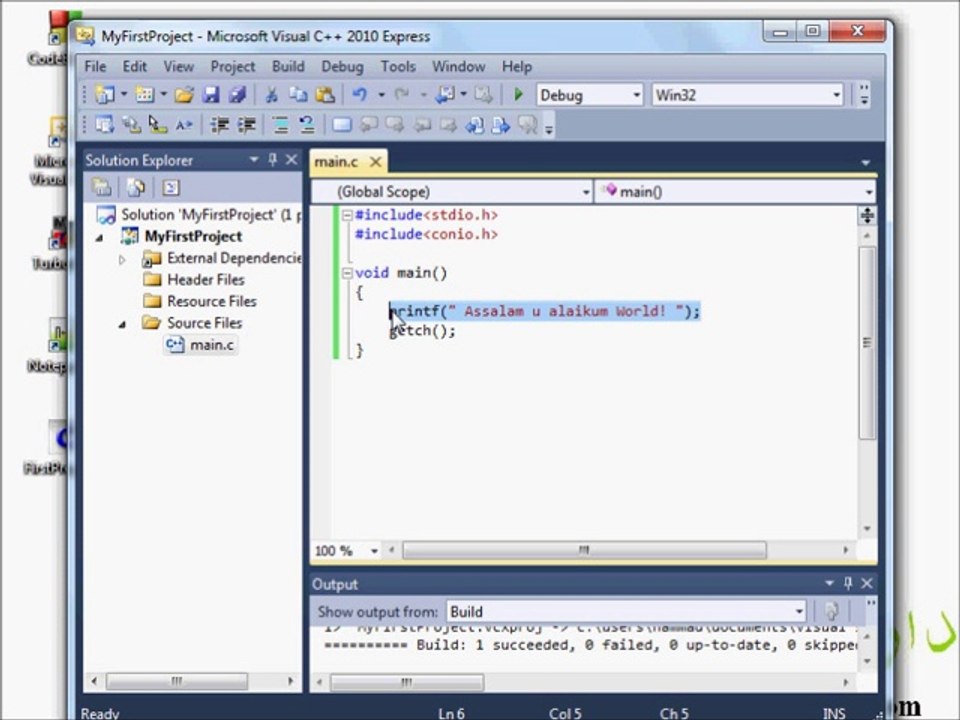Close the Output panel
960x720 pixels.
click(x=867, y=583)
